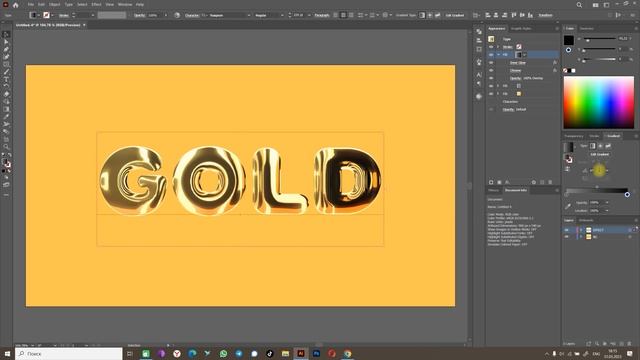Click the align left text icon
Image resolution: width=640 pixels, height=360 pixels.
tap(336, 15)
